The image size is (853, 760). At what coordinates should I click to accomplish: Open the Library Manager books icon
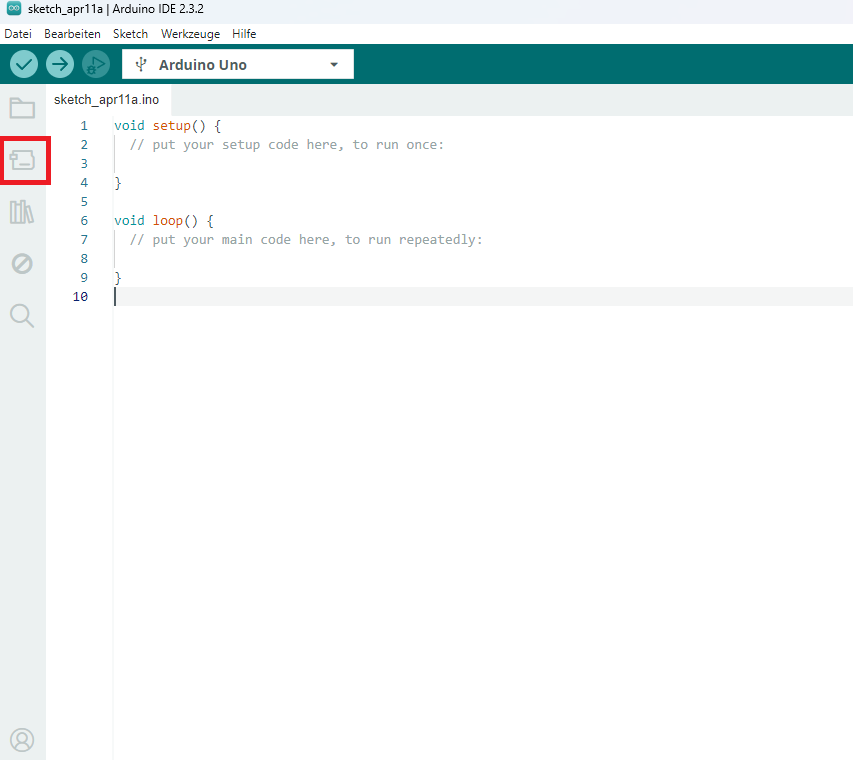[22, 212]
